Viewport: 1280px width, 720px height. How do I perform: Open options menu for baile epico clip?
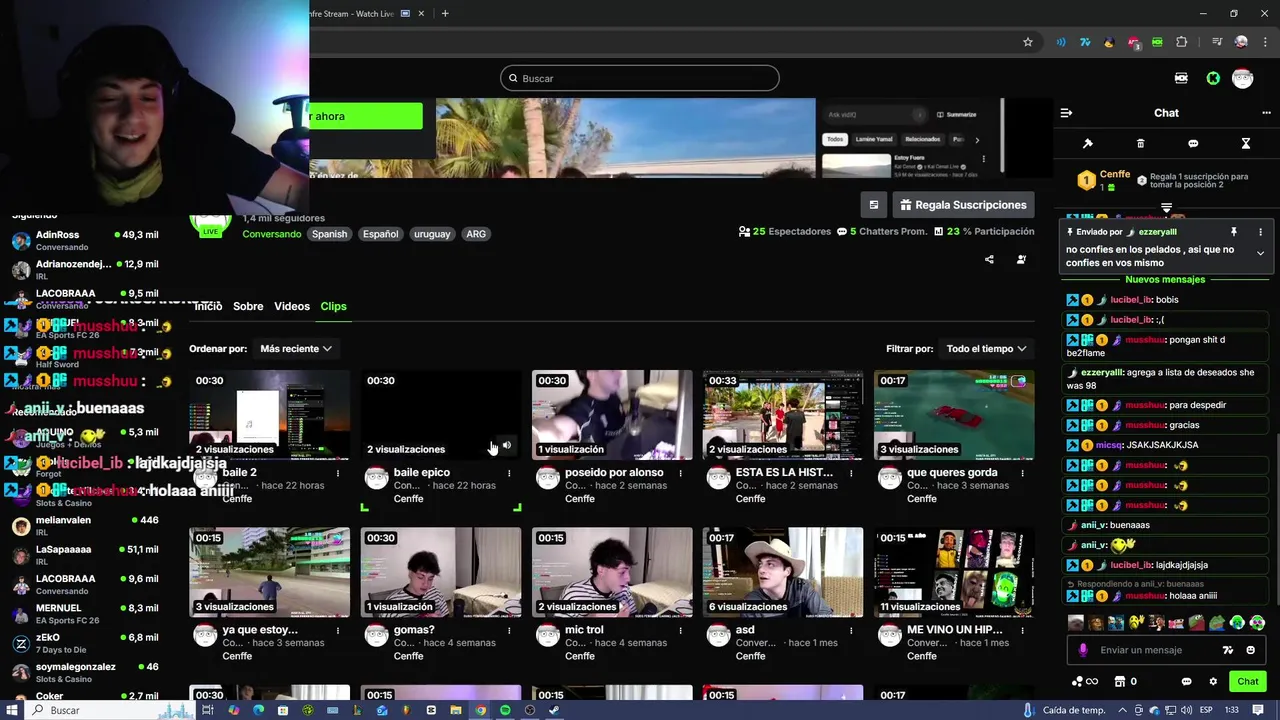pos(509,473)
